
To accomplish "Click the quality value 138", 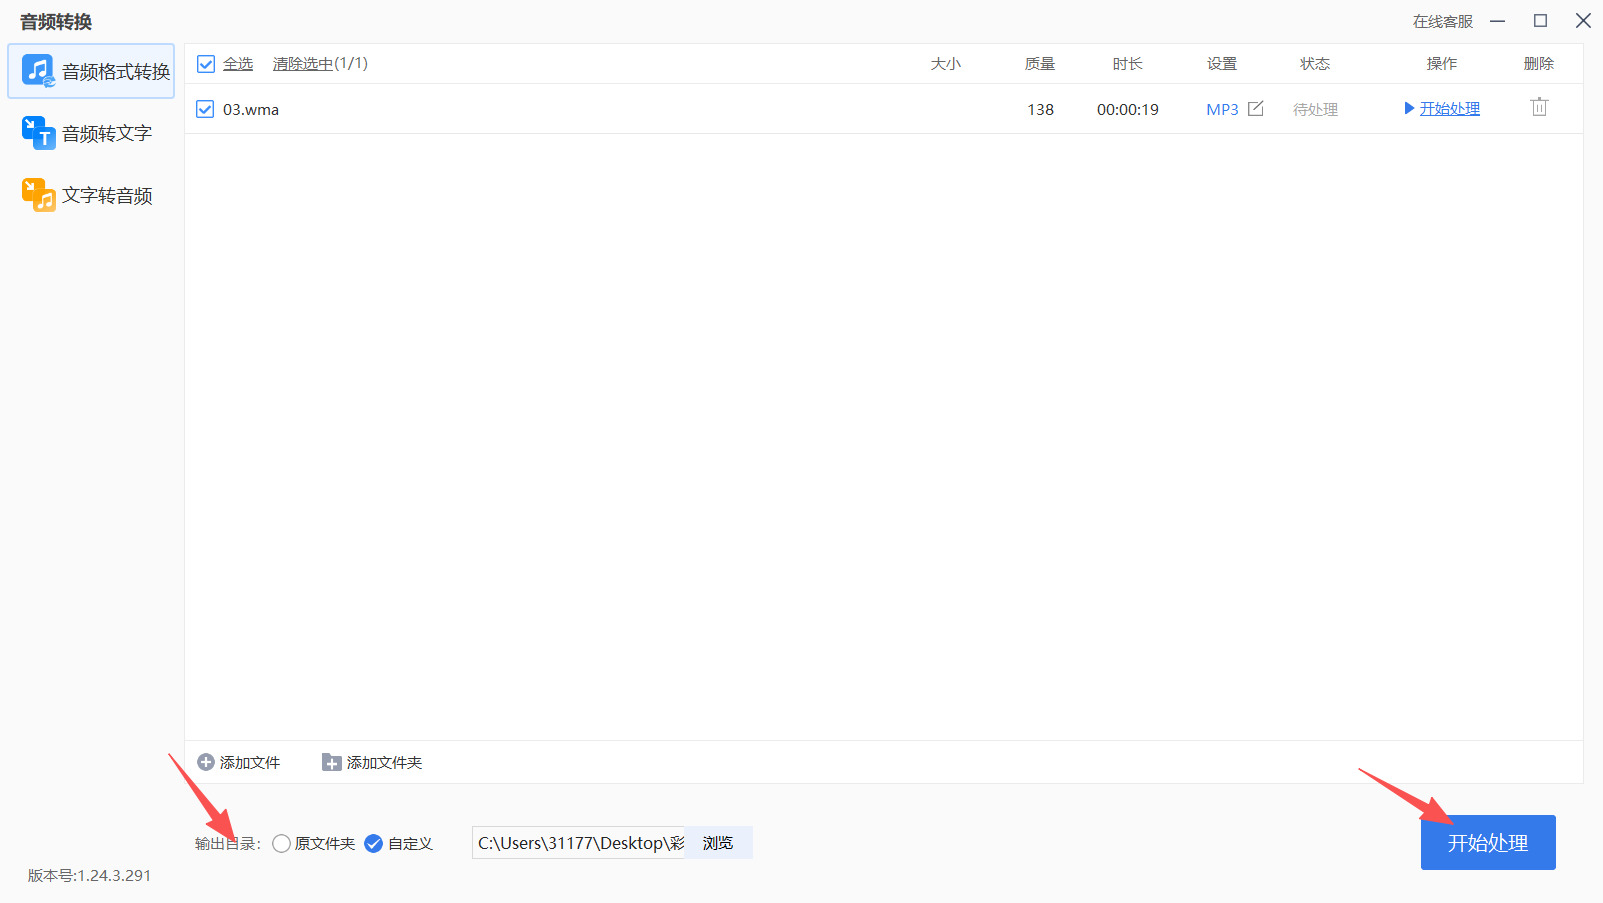I will pos(1041,109).
